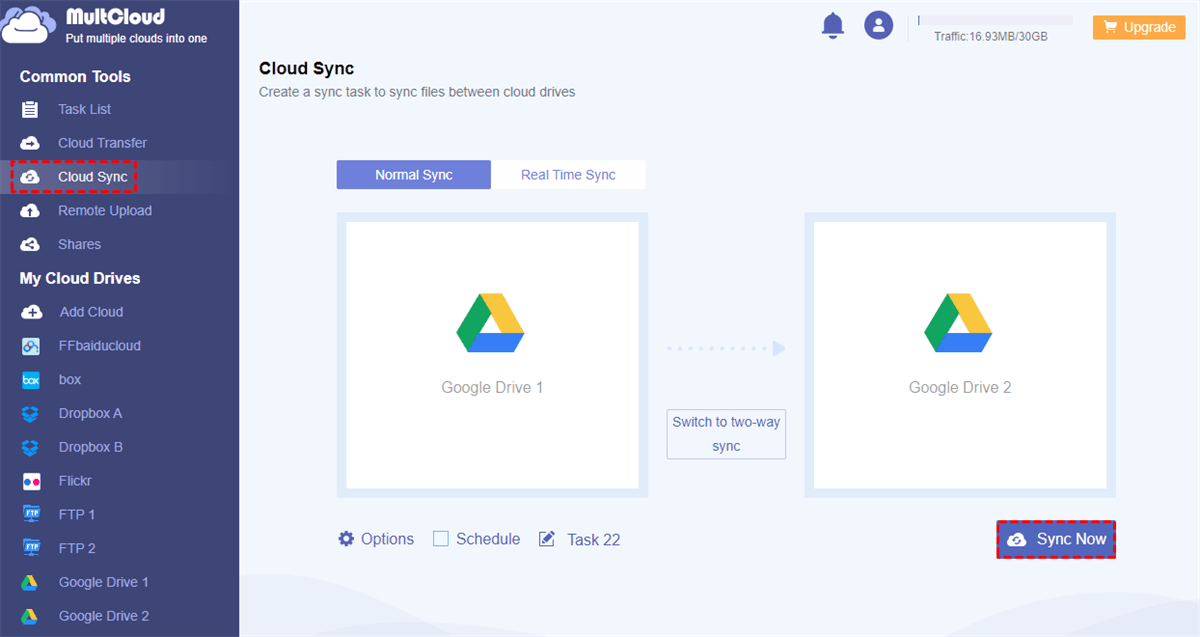Select Dropbox B drive entry
The height and width of the screenshot is (637, 1200).
click(x=91, y=447)
